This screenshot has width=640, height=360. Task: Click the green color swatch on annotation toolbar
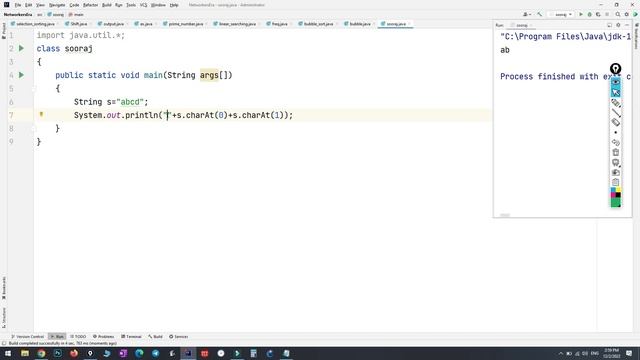click(616, 202)
